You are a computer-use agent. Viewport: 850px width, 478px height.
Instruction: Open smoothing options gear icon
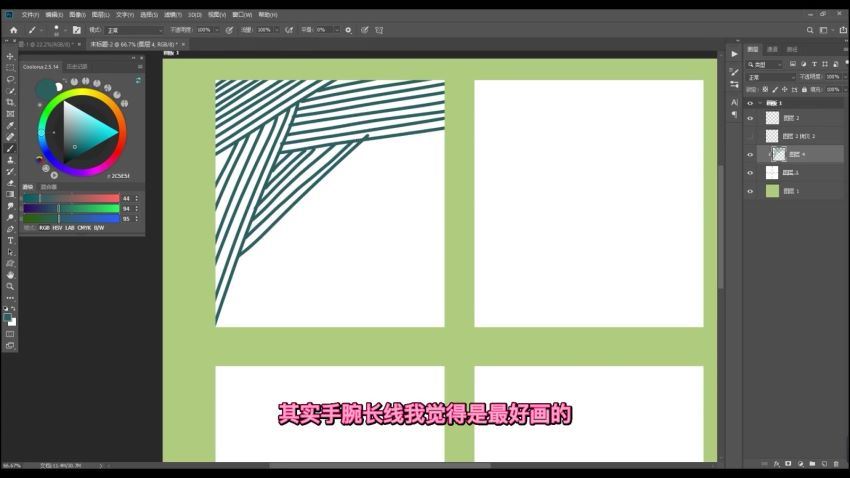point(348,30)
